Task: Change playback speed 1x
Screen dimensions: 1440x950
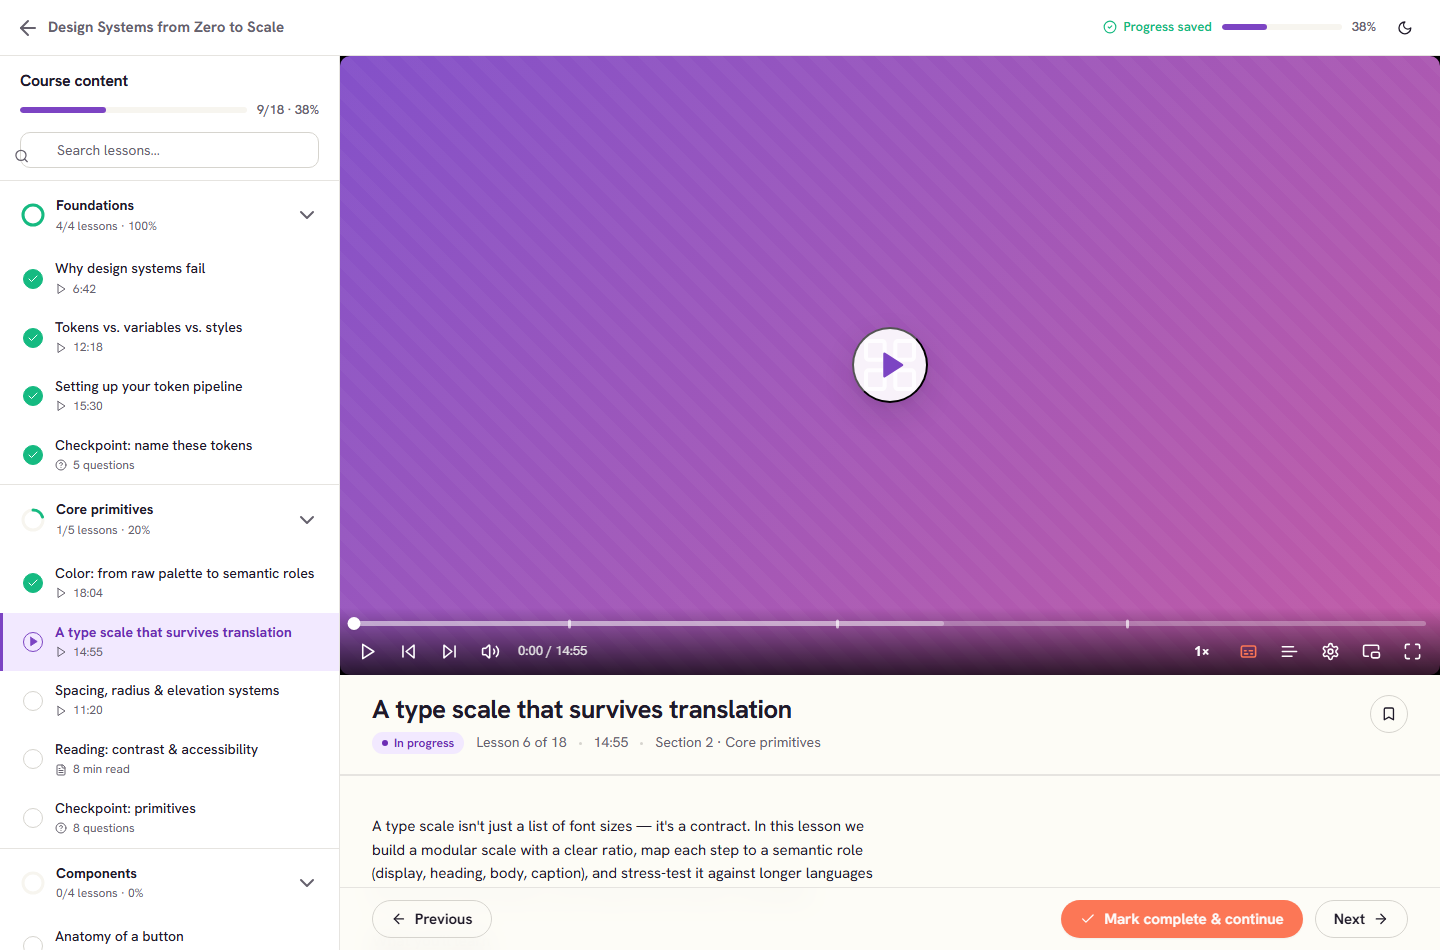Action: (x=1202, y=651)
